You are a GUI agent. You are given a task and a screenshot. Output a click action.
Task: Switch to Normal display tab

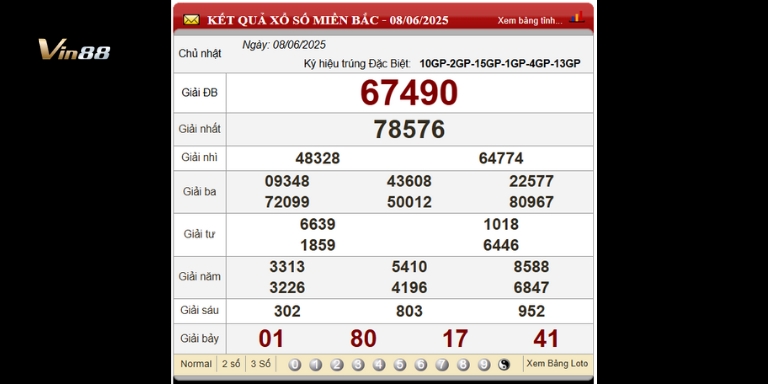196,364
